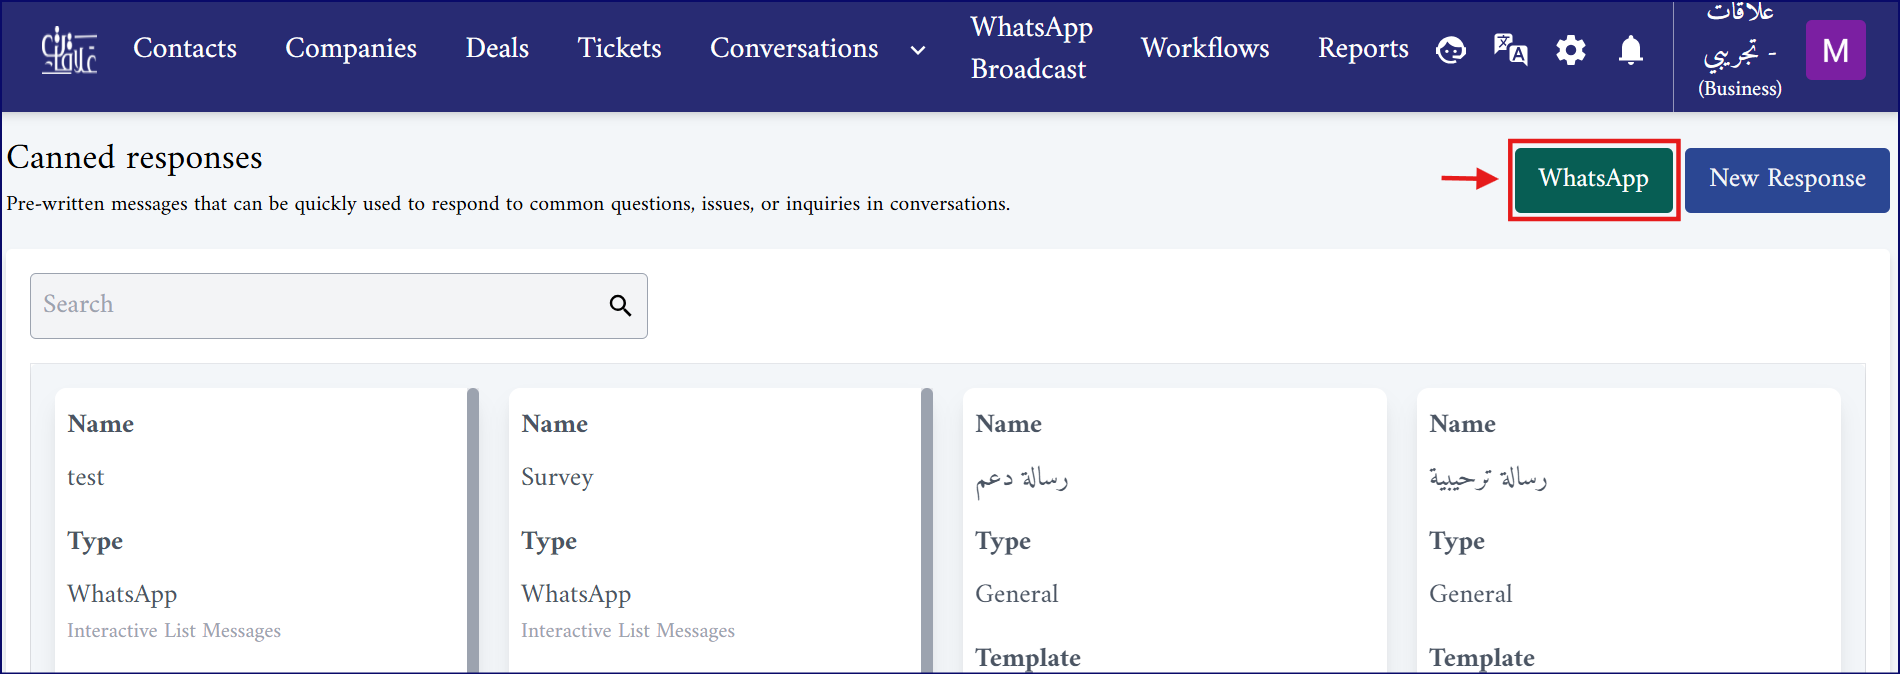Open the chatbot face icon

click(x=1451, y=49)
